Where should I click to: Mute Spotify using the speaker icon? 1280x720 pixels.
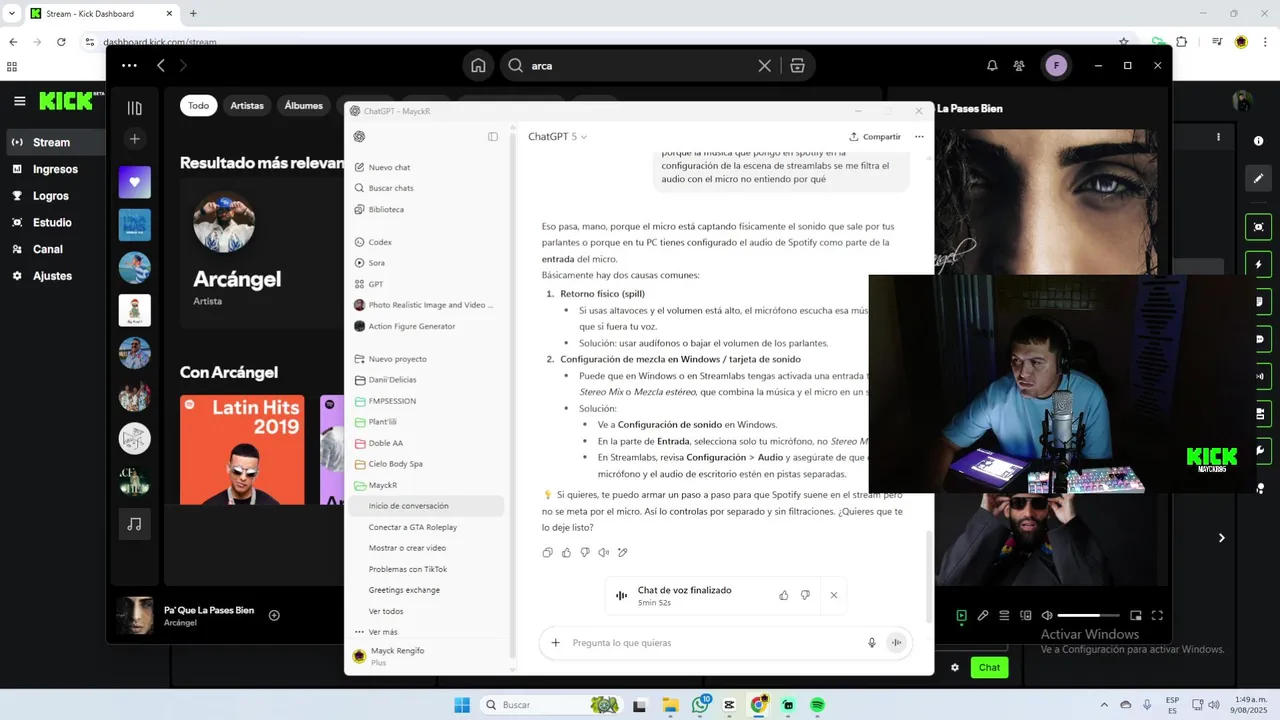[1047, 616]
